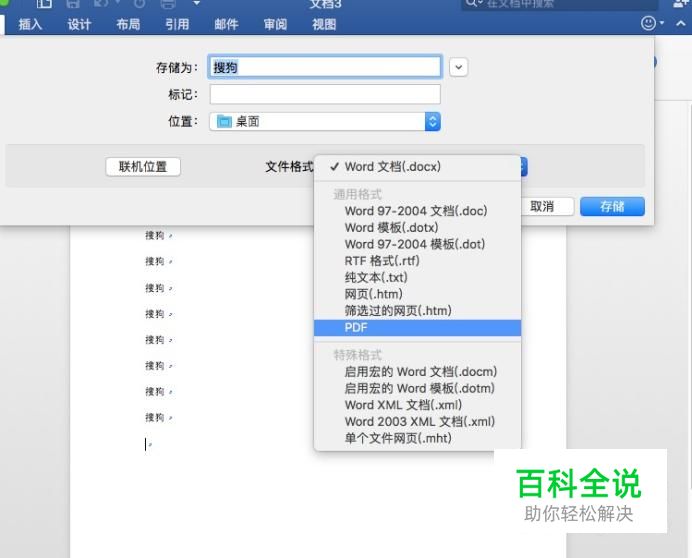Click the last 搜狗 line in document

[155, 418]
